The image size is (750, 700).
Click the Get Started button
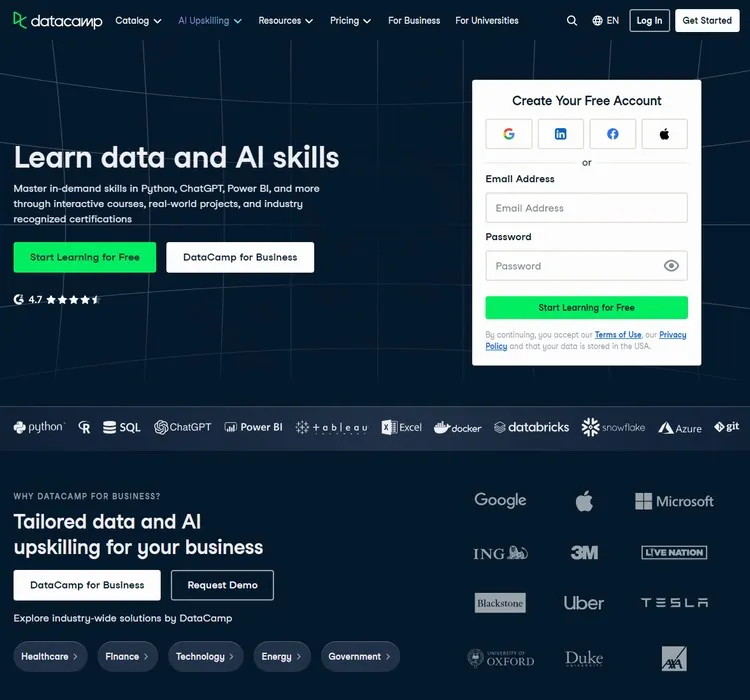707,21
